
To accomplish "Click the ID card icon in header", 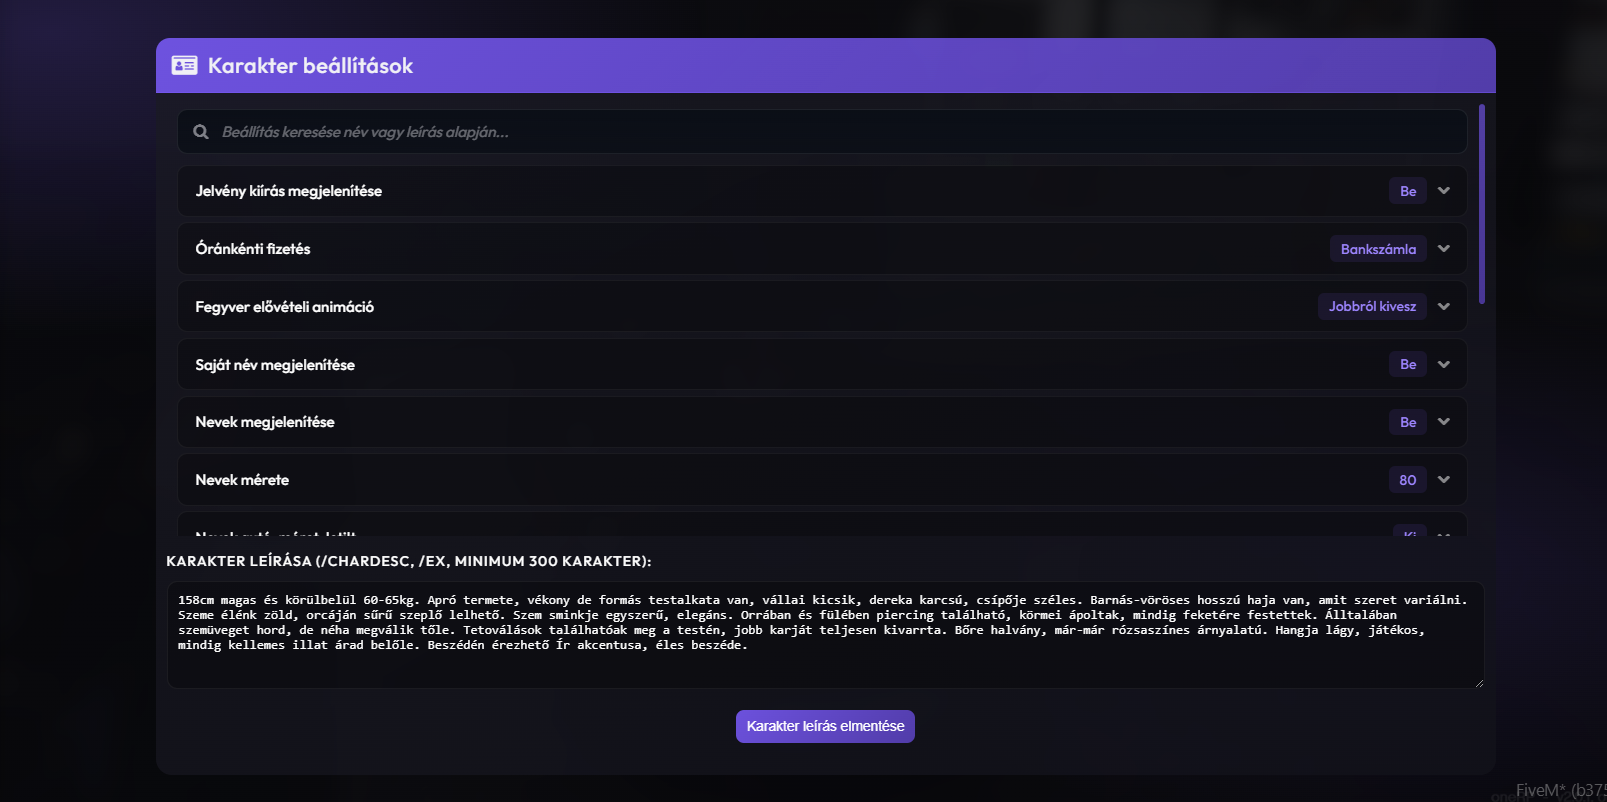I will (184, 66).
